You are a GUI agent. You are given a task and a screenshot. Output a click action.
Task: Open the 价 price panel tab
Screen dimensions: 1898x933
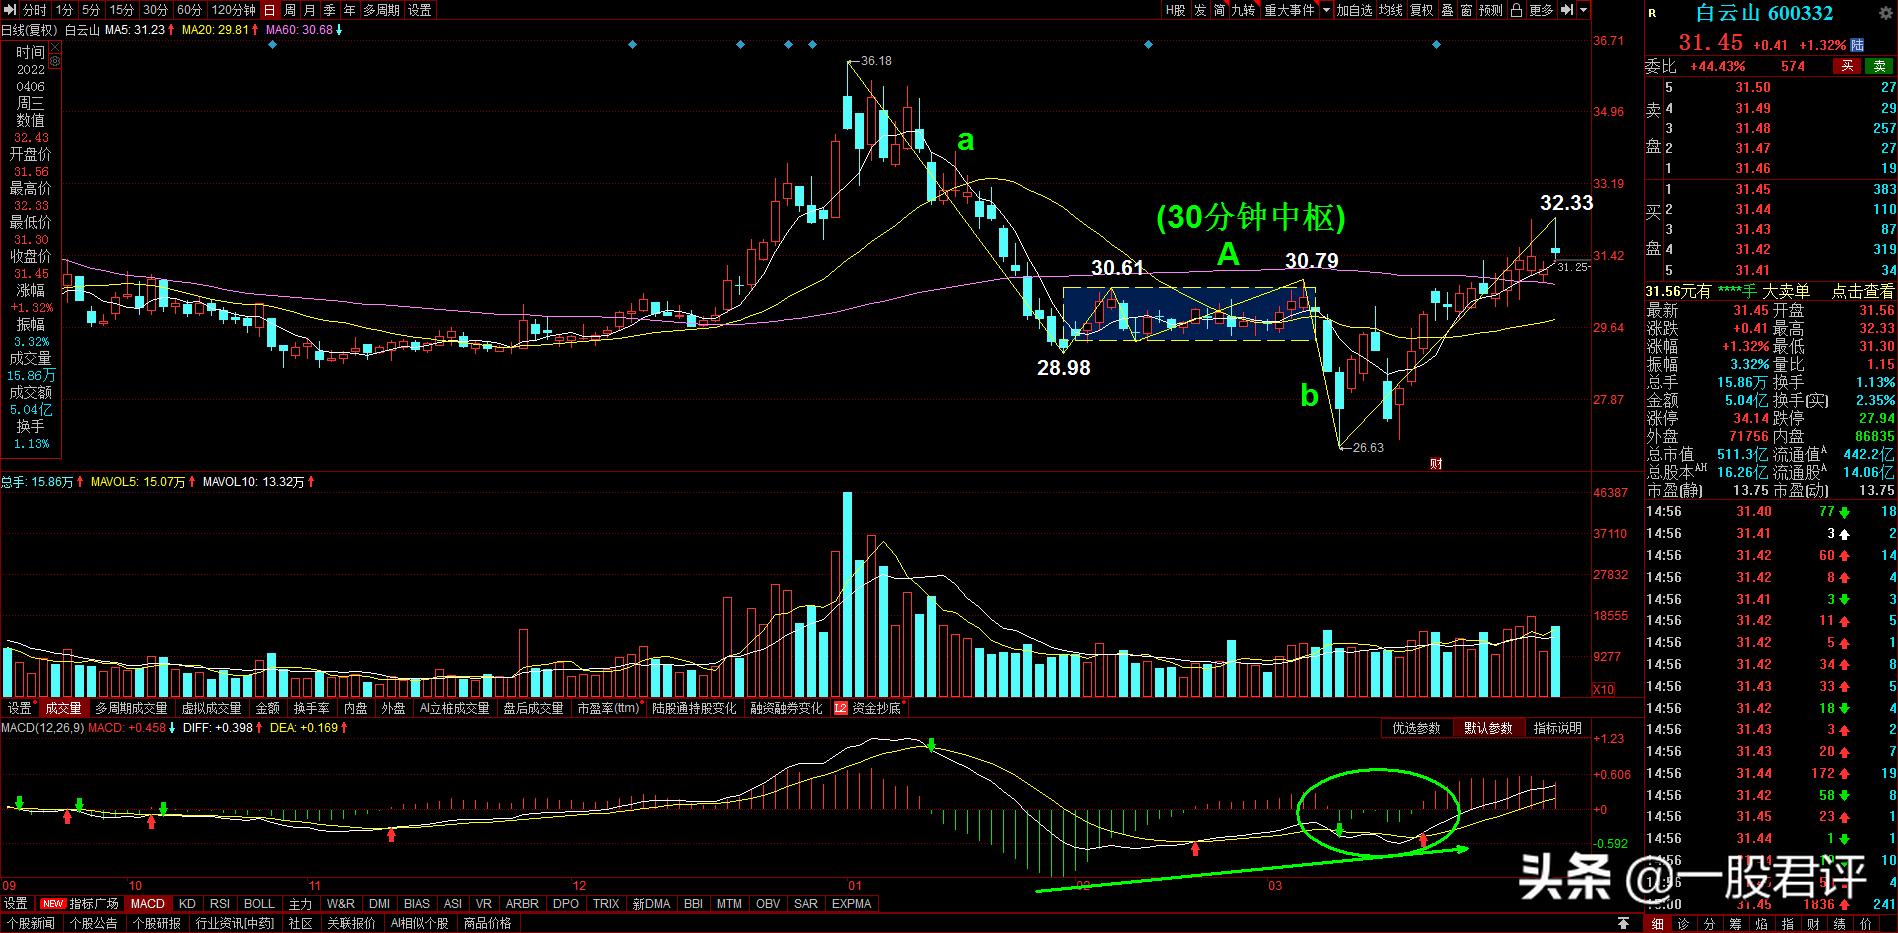(x=1866, y=923)
